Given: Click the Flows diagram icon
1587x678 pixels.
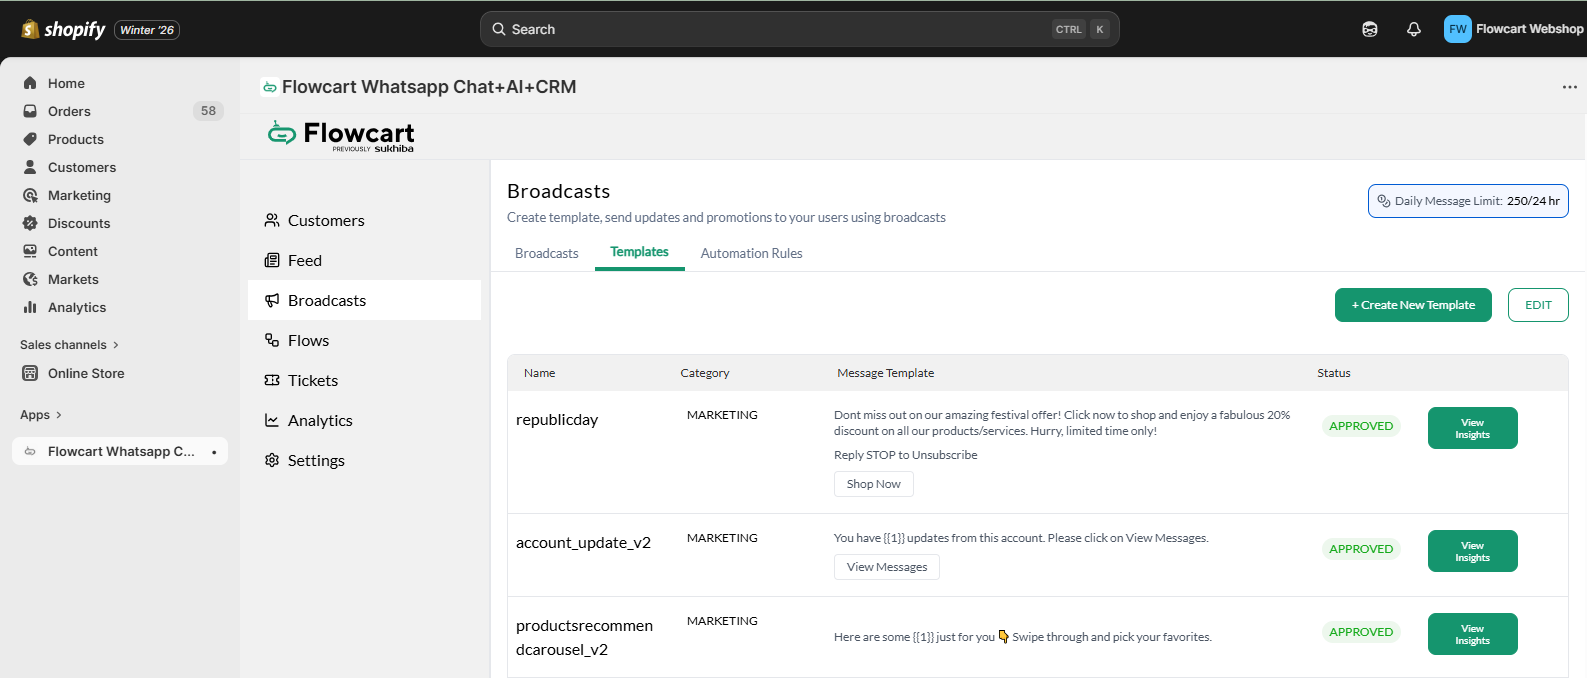Looking at the screenshot, I should pyautogui.click(x=272, y=340).
